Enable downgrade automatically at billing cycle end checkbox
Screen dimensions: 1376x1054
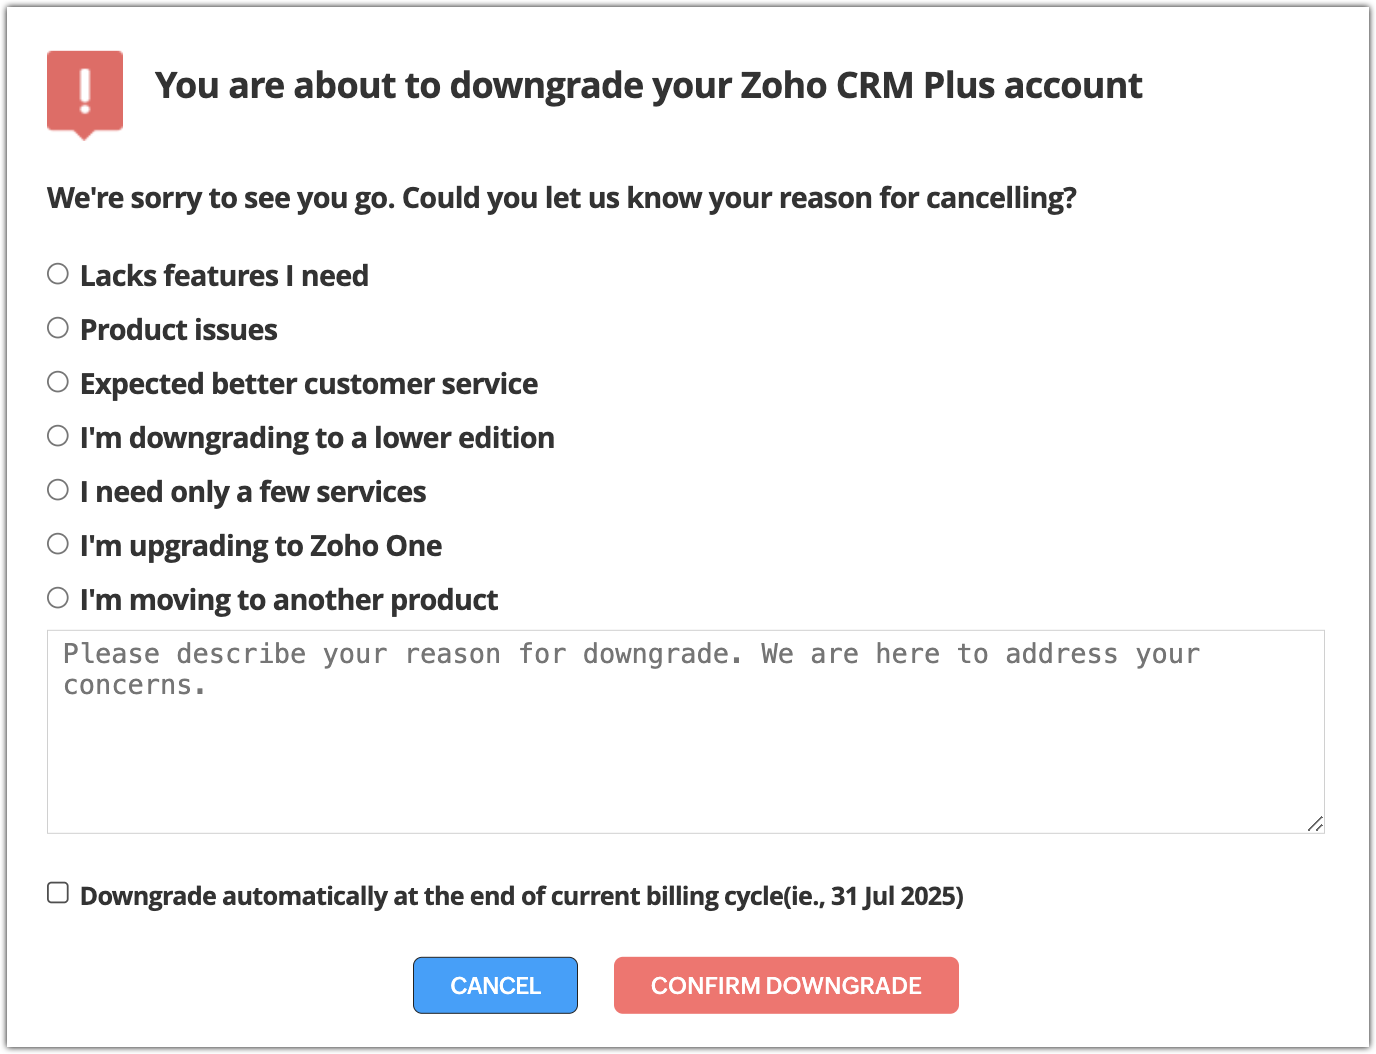coord(58,893)
